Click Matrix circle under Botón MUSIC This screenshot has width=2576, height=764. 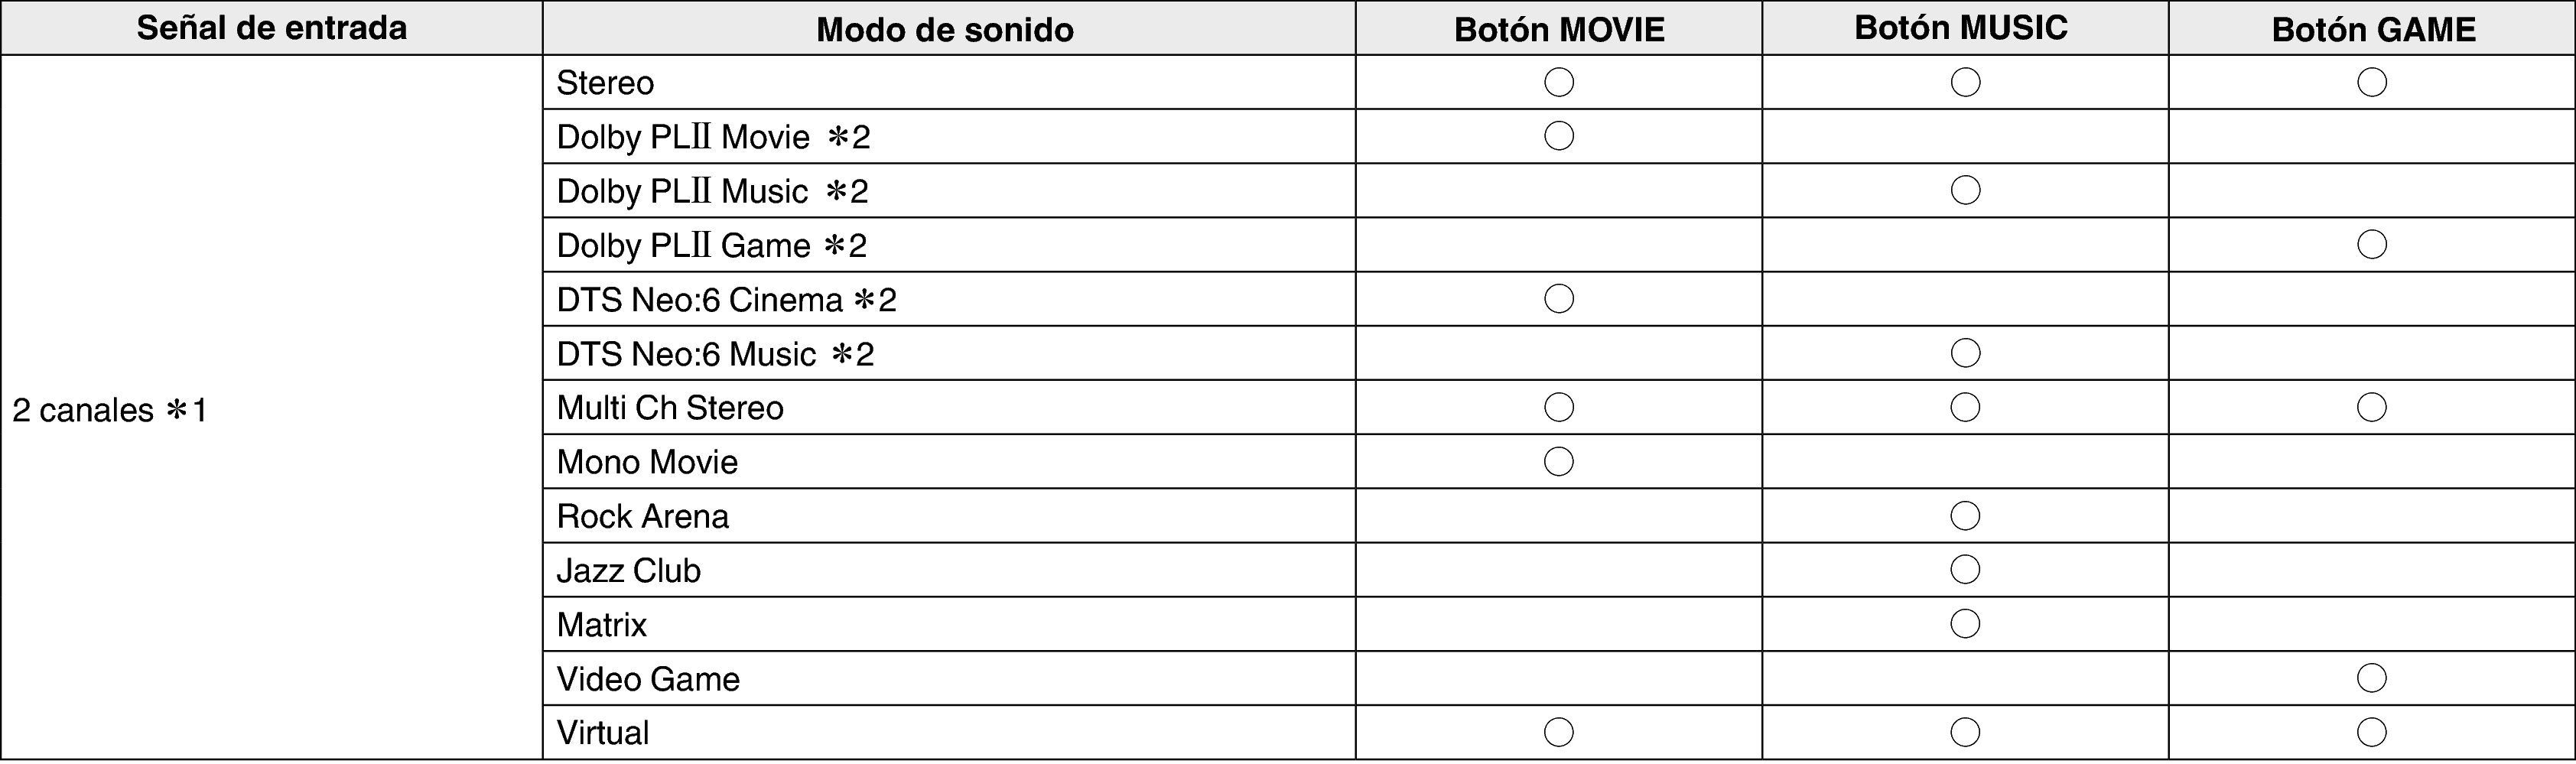point(1965,624)
